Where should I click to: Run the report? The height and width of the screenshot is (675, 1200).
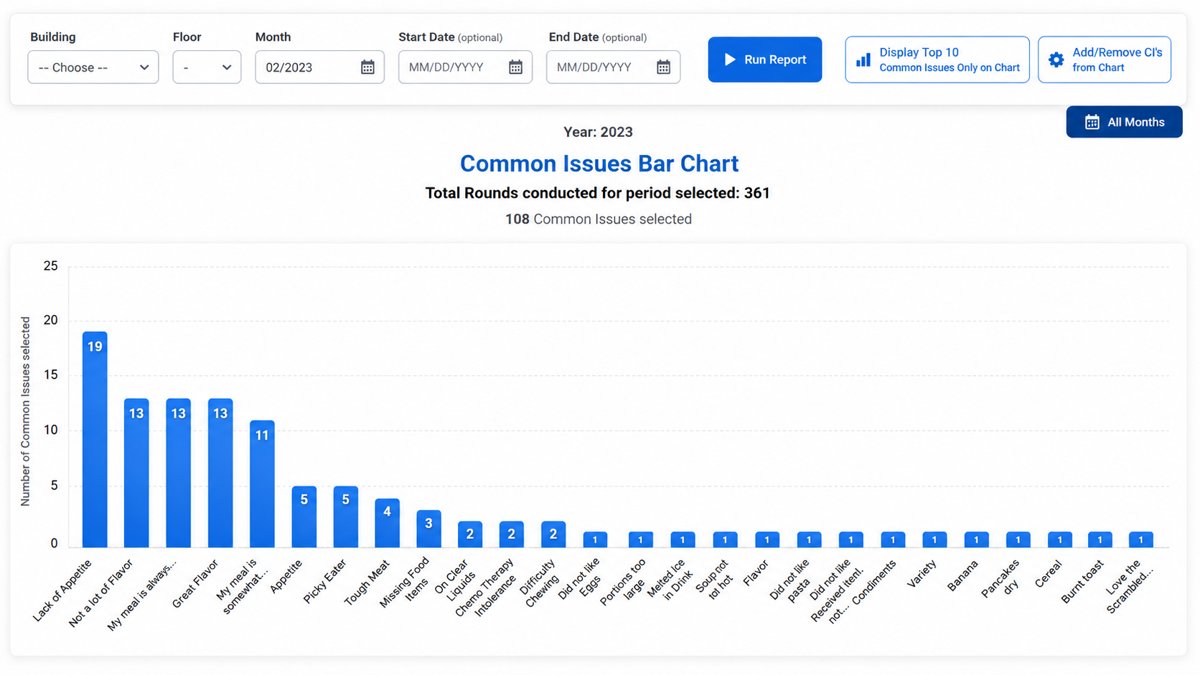tap(765, 60)
